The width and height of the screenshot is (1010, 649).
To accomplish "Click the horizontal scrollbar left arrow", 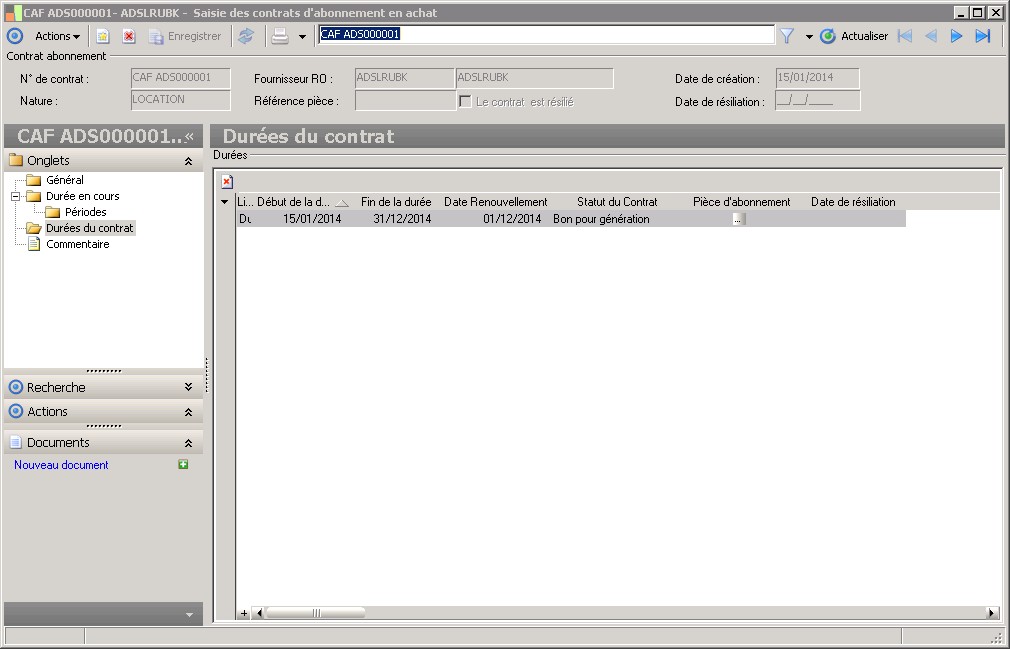I will coord(258,613).
